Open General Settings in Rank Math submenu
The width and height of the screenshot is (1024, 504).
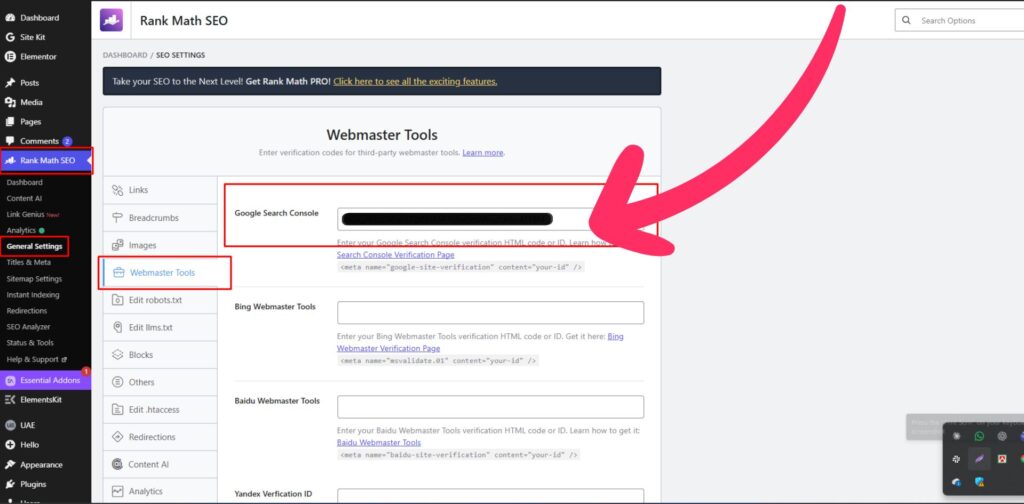coord(35,246)
